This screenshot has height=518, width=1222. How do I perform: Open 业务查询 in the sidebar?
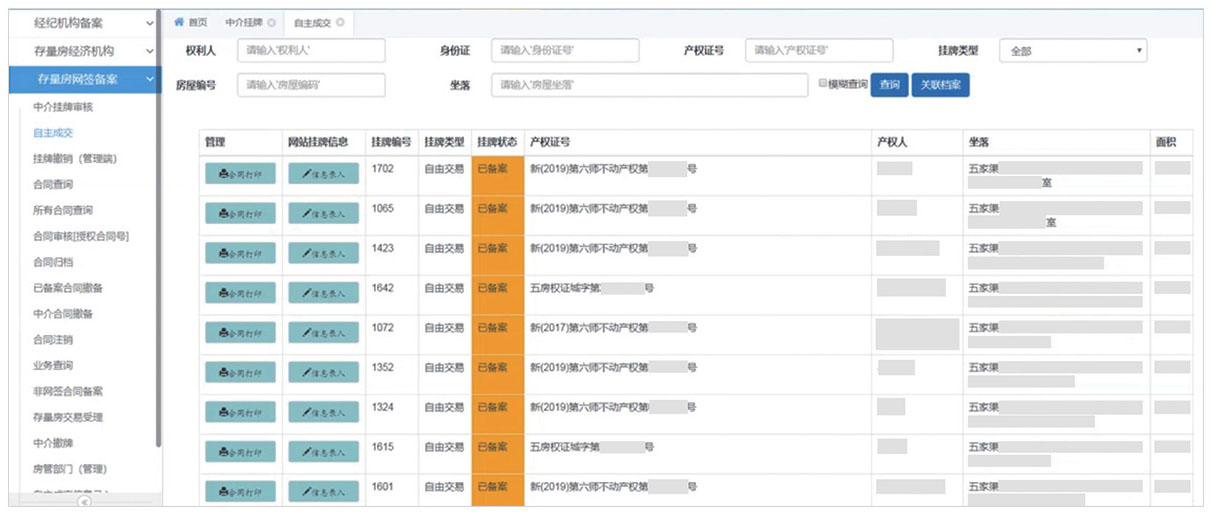53,366
